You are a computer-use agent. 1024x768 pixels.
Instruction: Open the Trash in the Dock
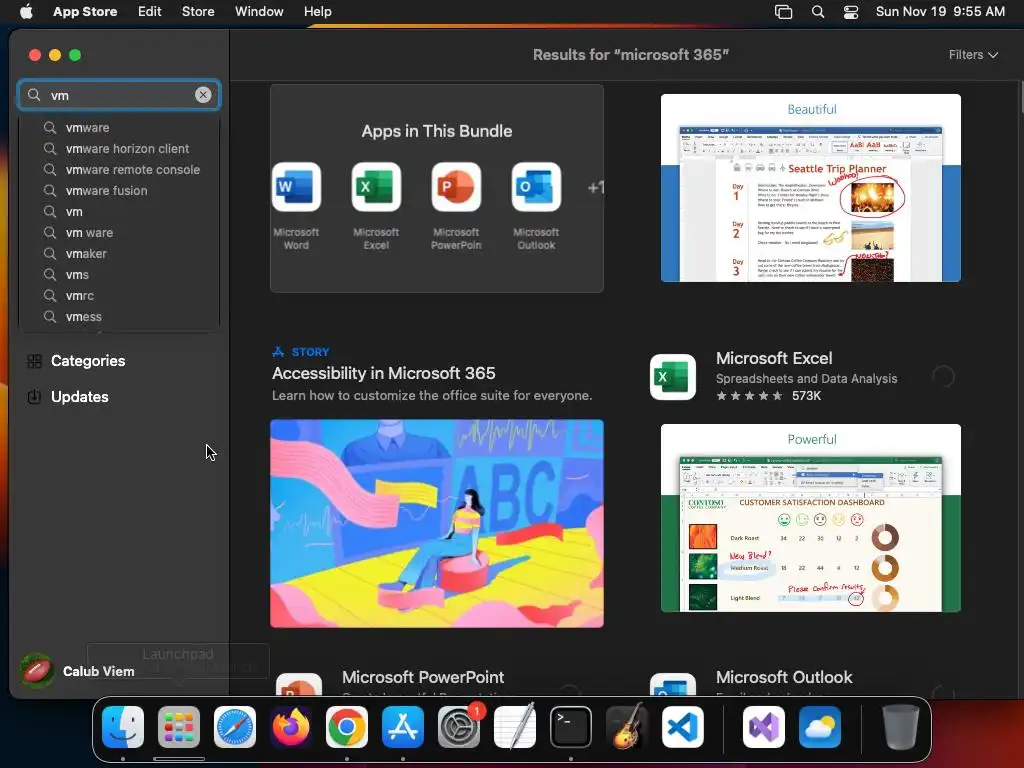tap(900, 727)
